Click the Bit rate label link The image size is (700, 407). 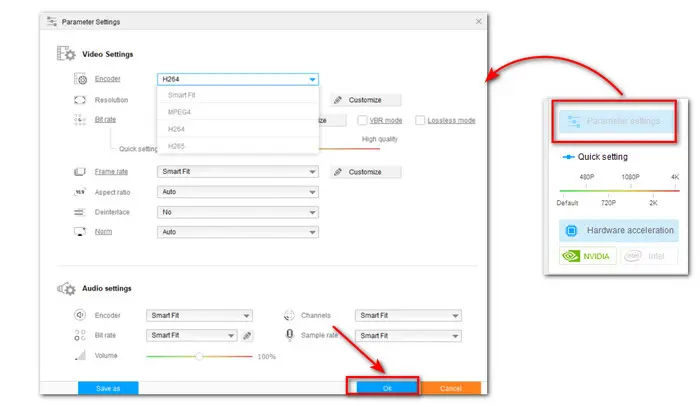point(105,120)
